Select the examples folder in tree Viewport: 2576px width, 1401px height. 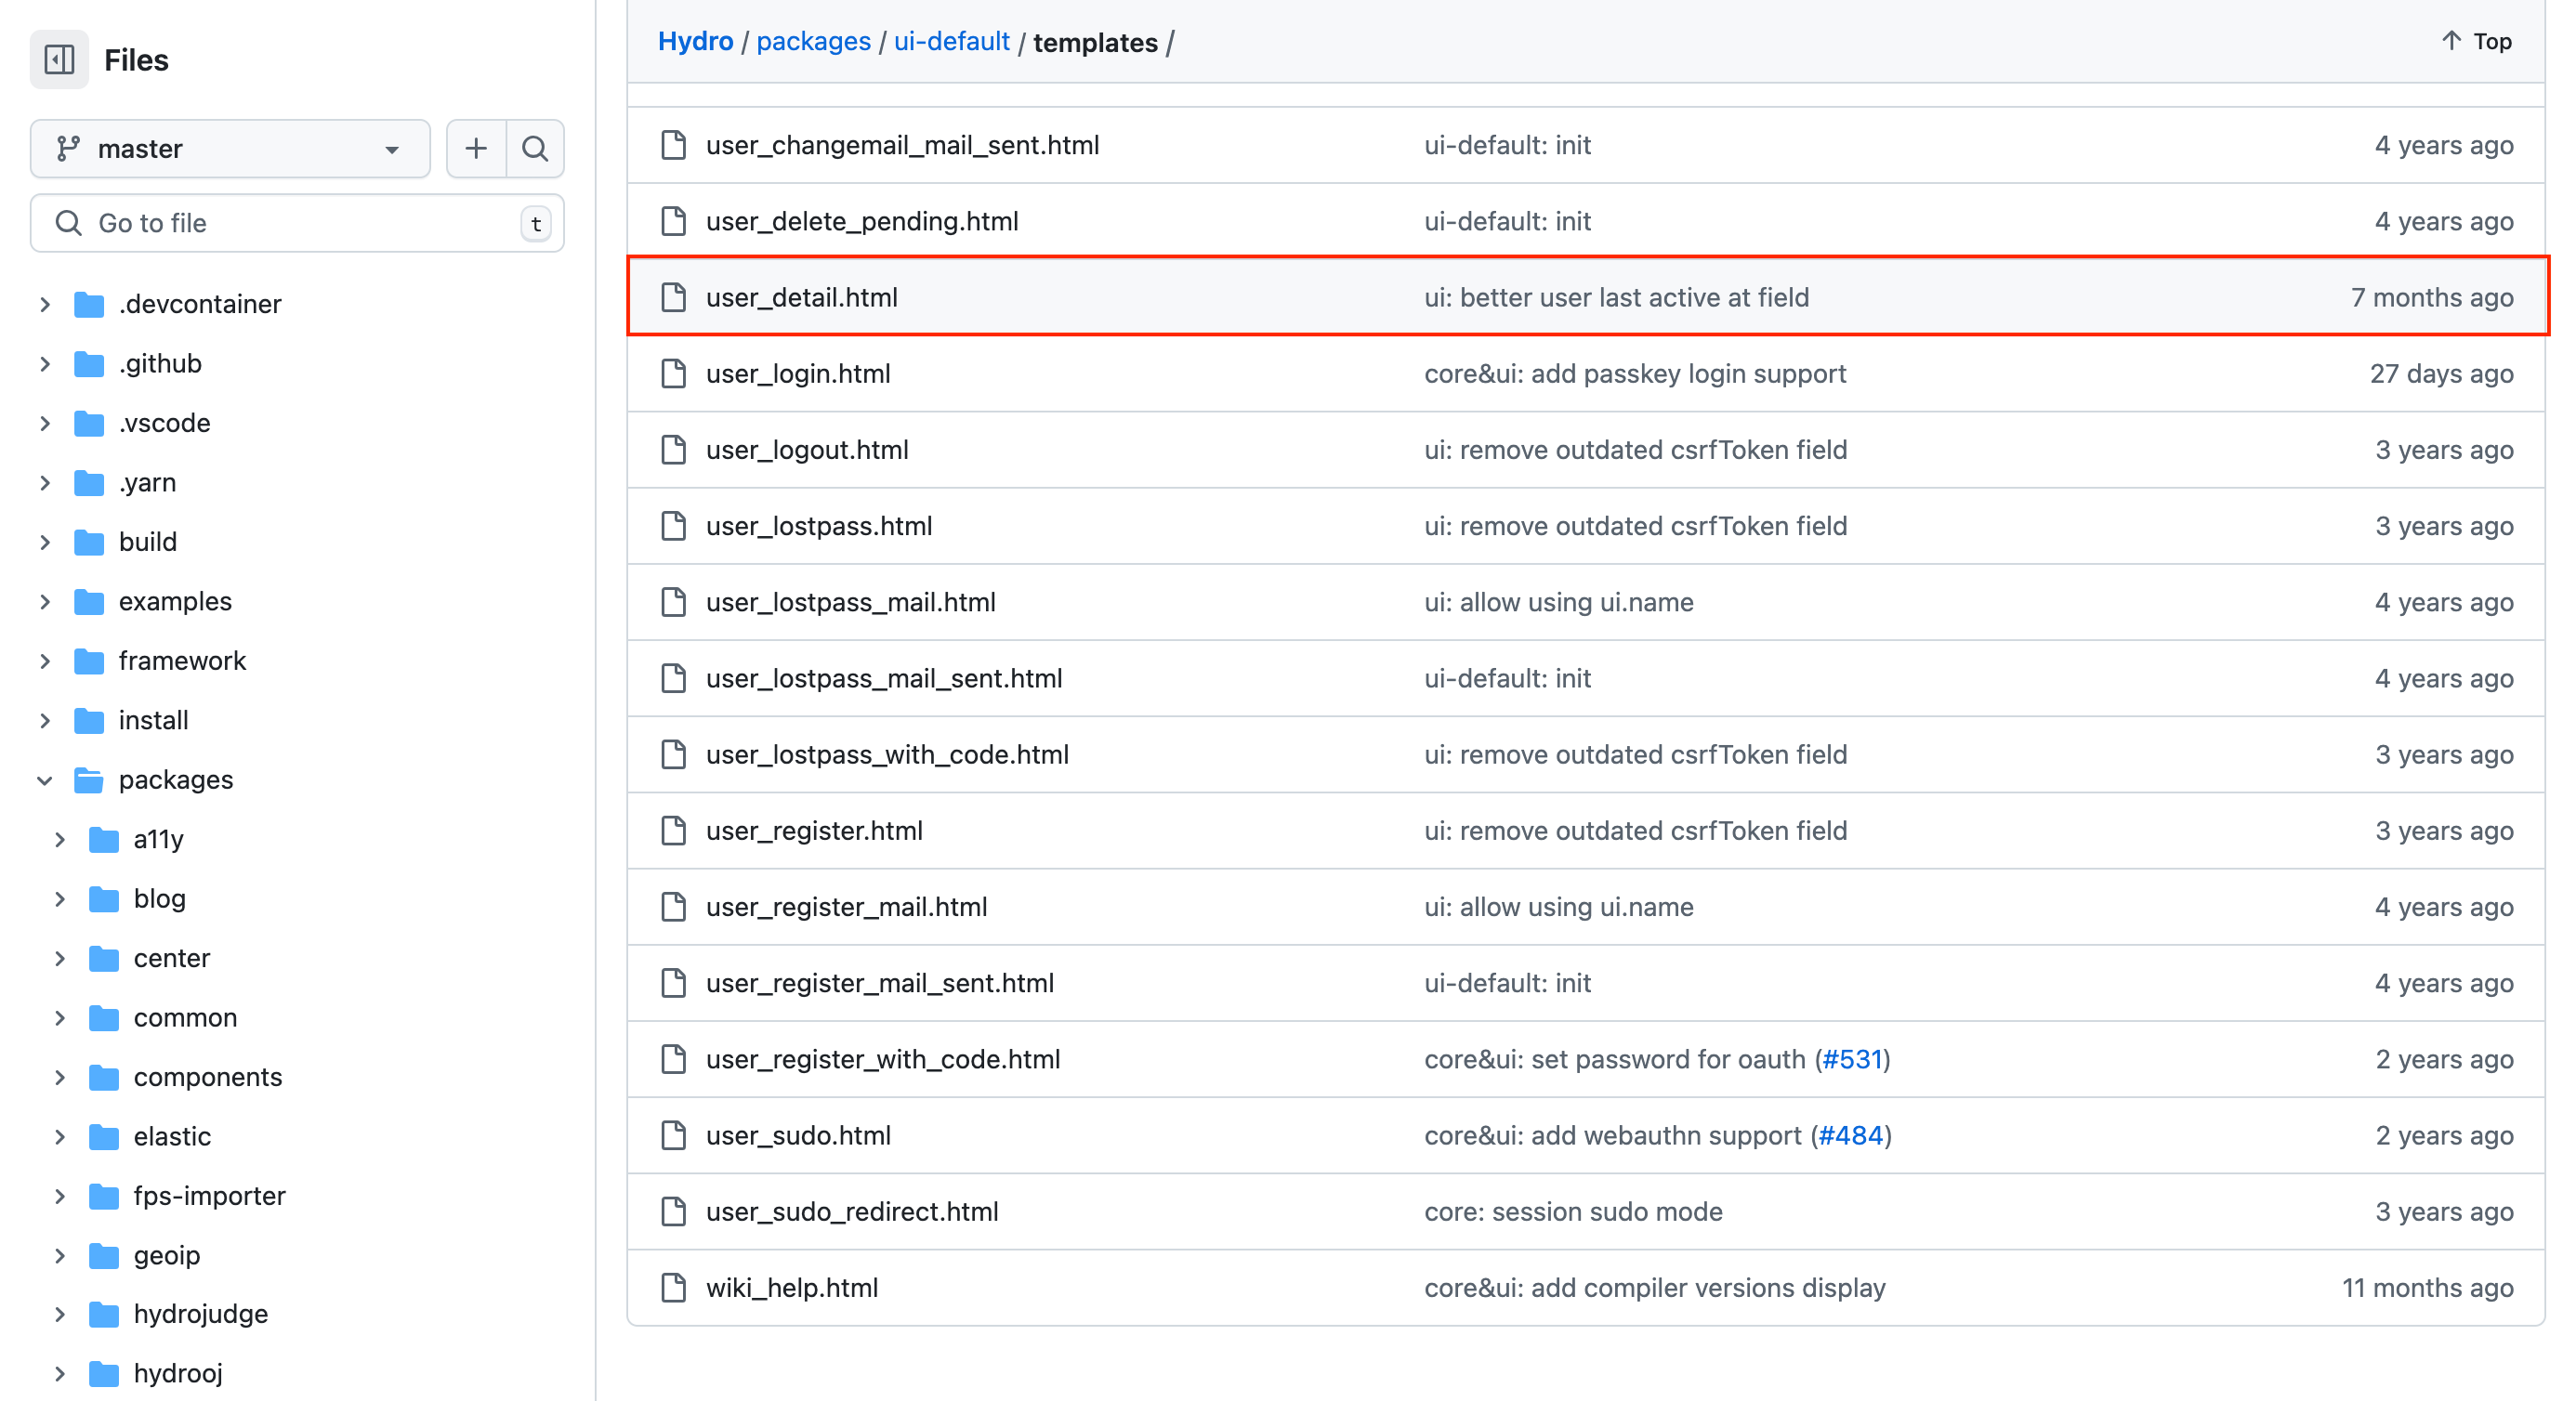[174, 601]
